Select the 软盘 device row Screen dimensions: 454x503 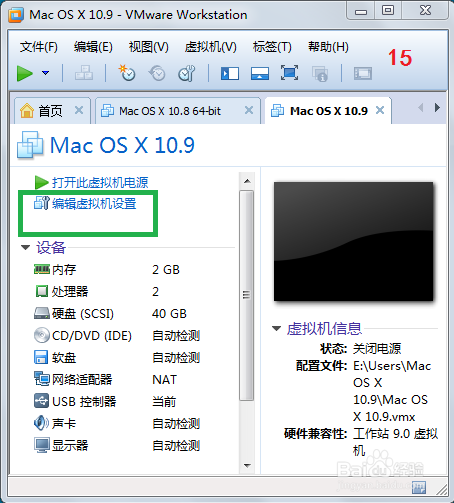pyautogui.click(x=117, y=358)
